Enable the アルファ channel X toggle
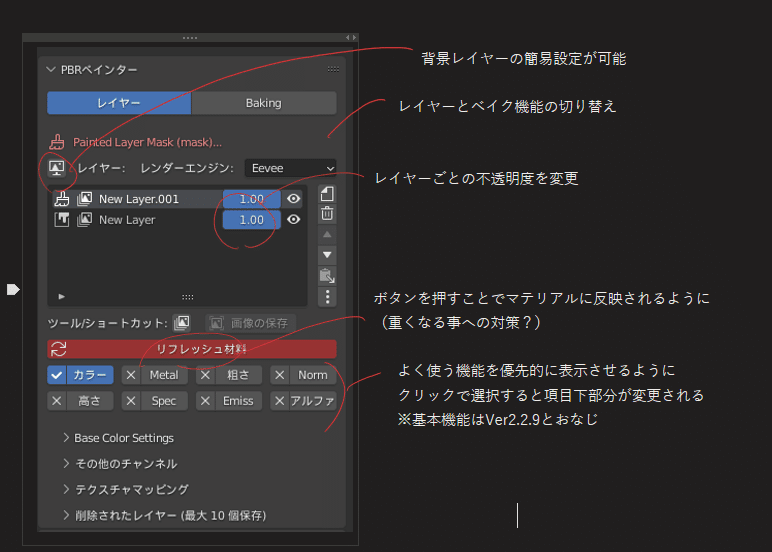Viewport: 772px width, 552px height. click(280, 401)
